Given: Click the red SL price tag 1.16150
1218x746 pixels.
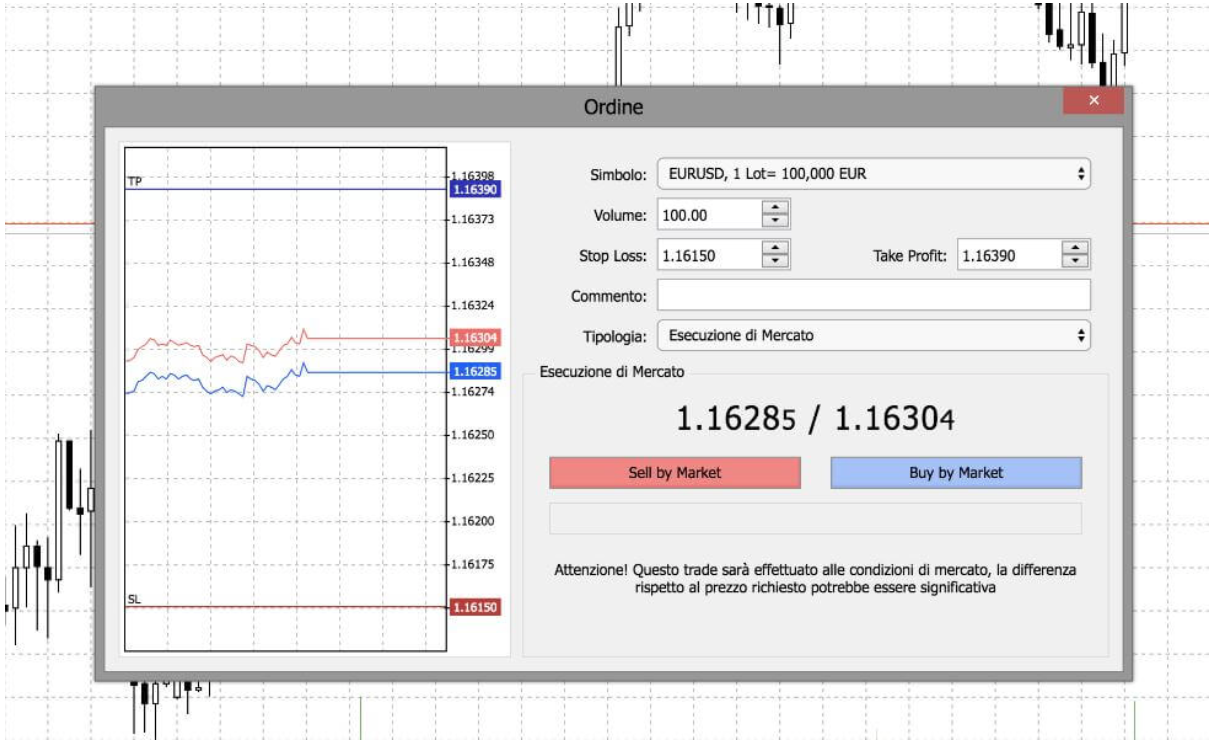Looking at the screenshot, I should pos(475,607).
